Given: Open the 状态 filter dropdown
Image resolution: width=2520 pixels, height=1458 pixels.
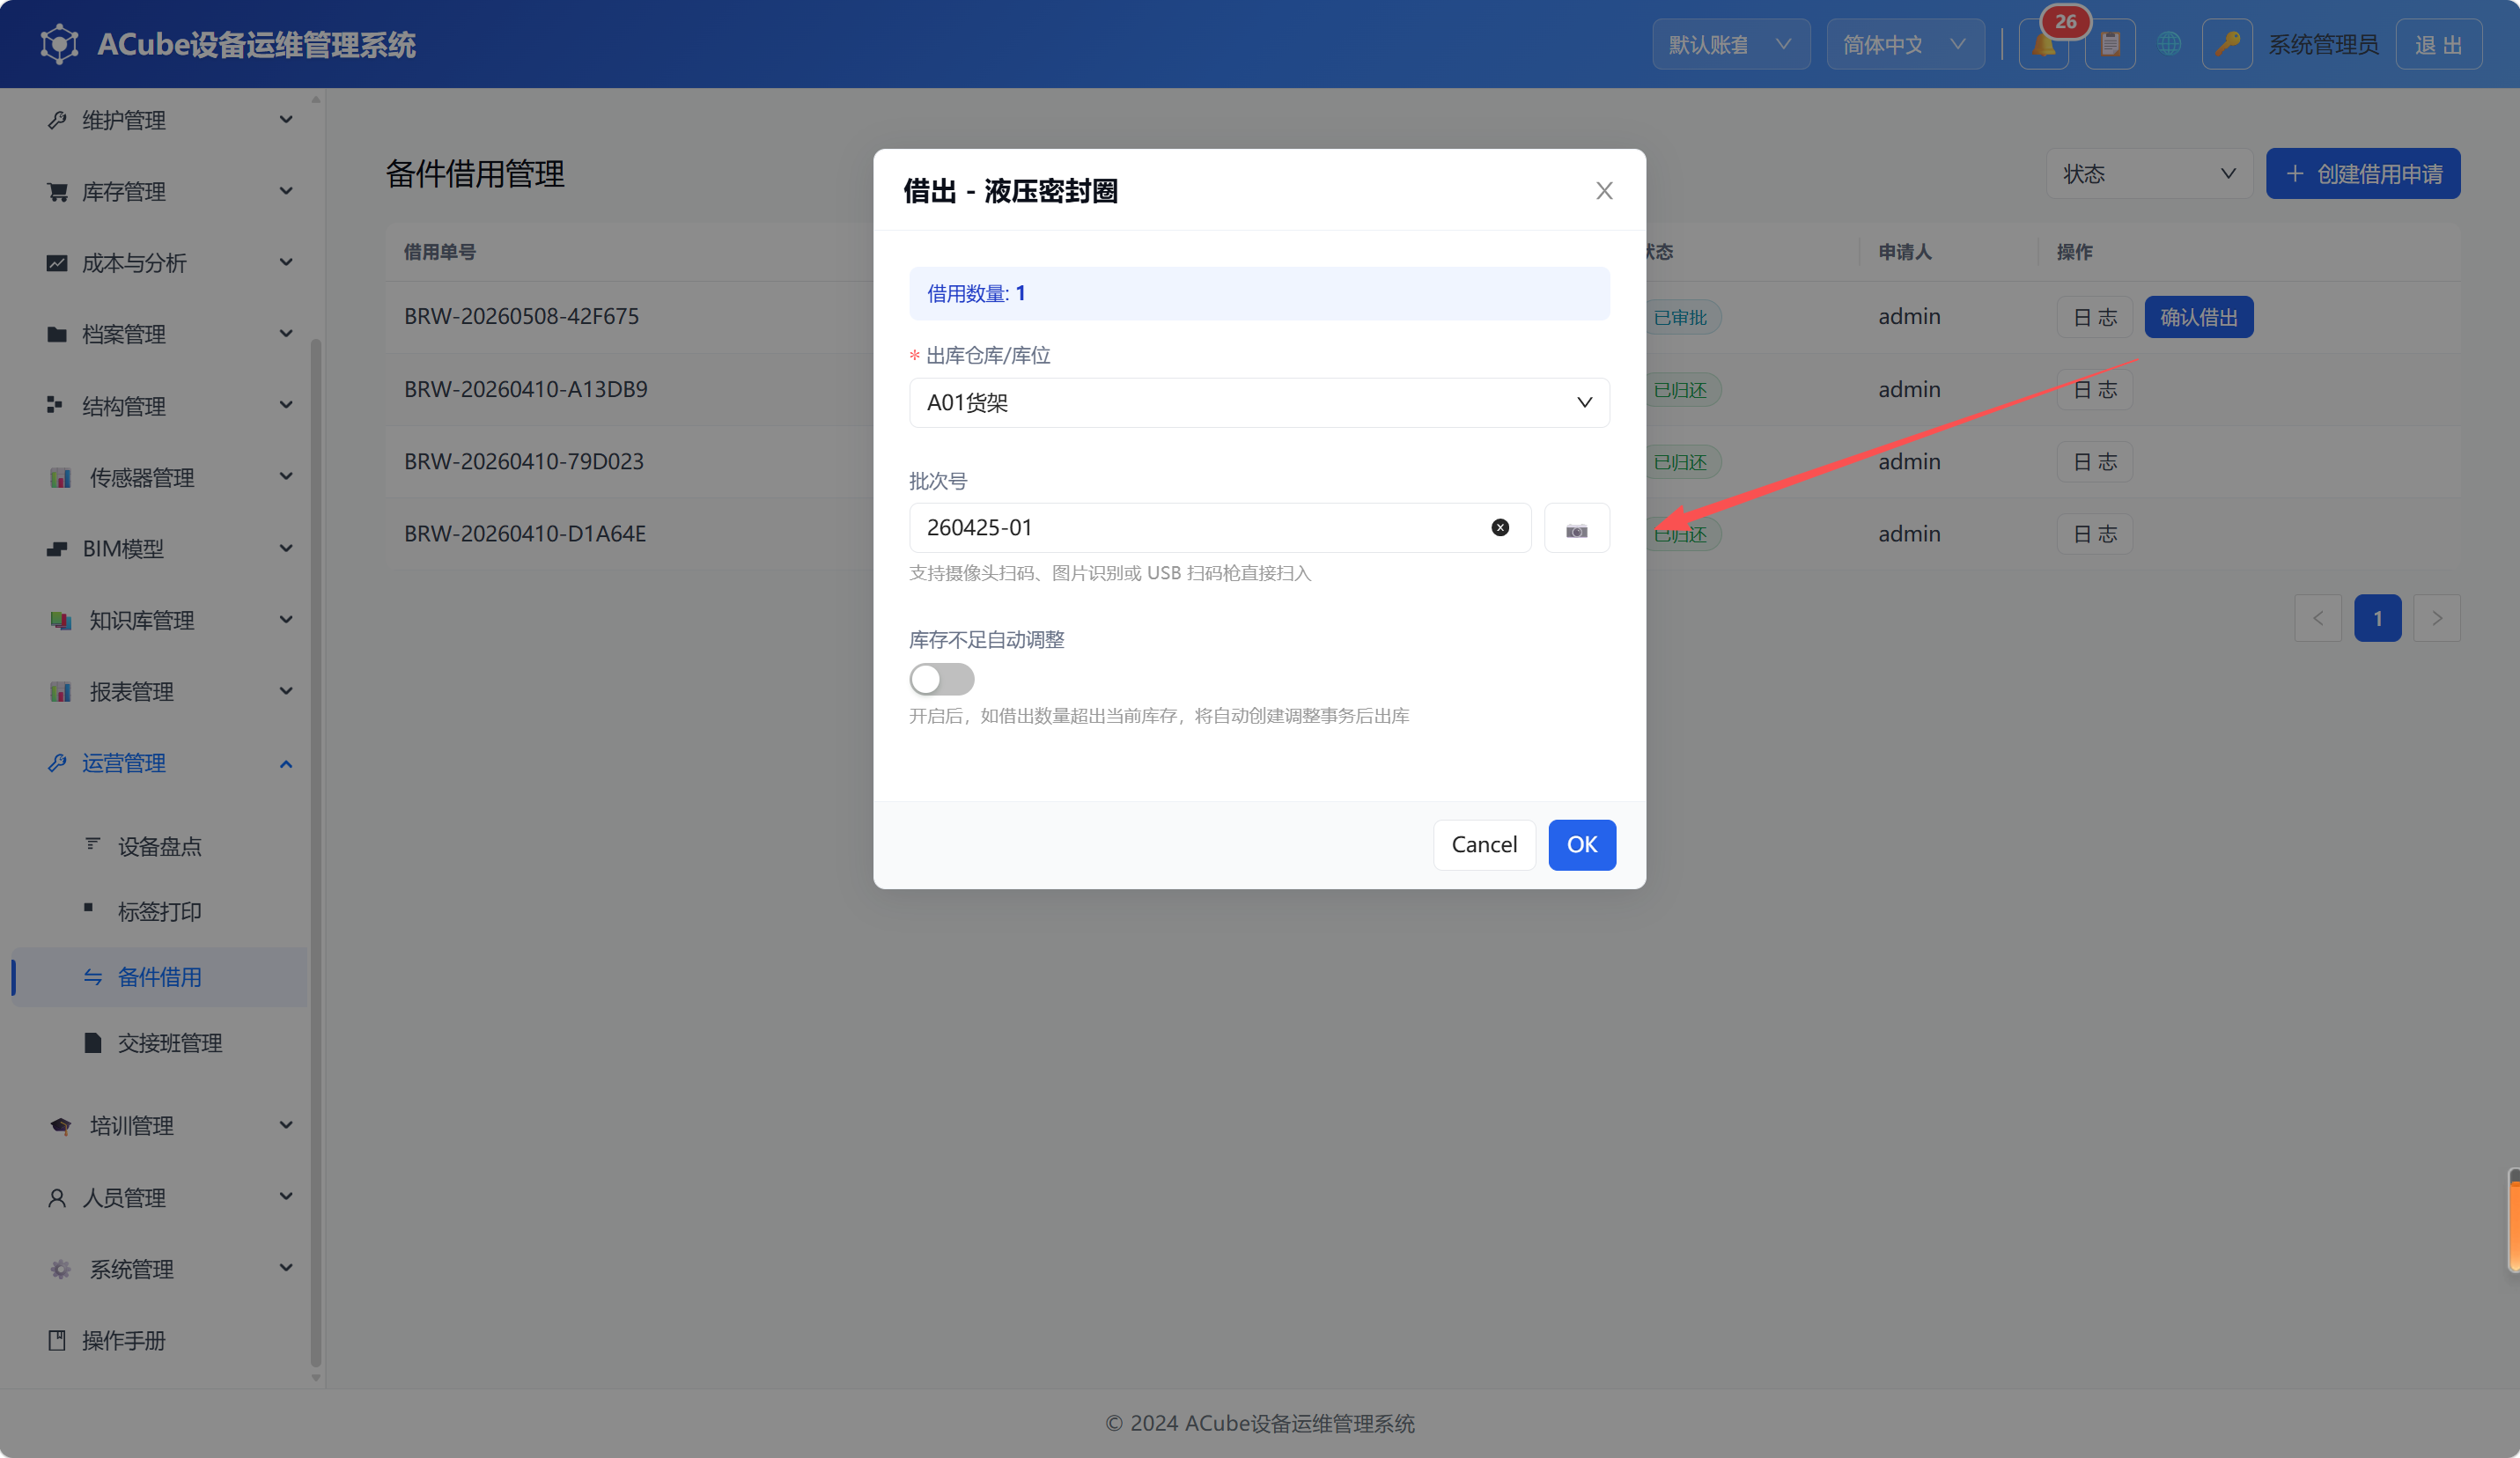Looking at the screenshot, I should tap(2149, 174).
